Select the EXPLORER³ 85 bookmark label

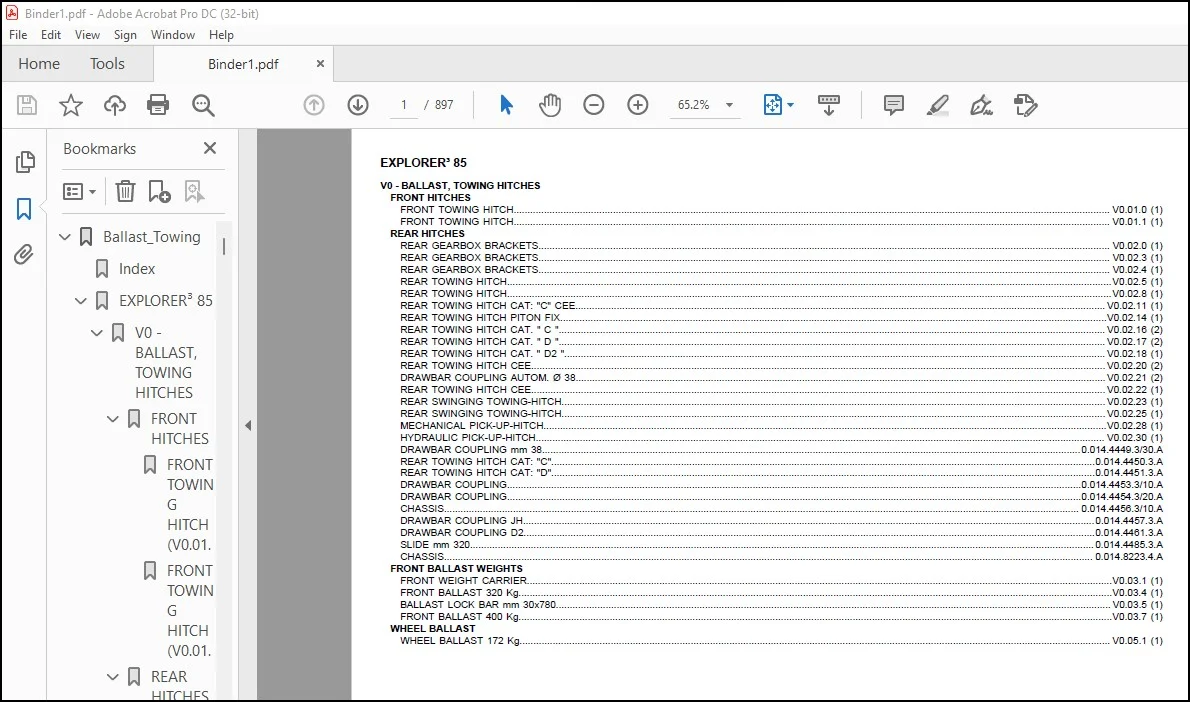click(x=165, y=301)
